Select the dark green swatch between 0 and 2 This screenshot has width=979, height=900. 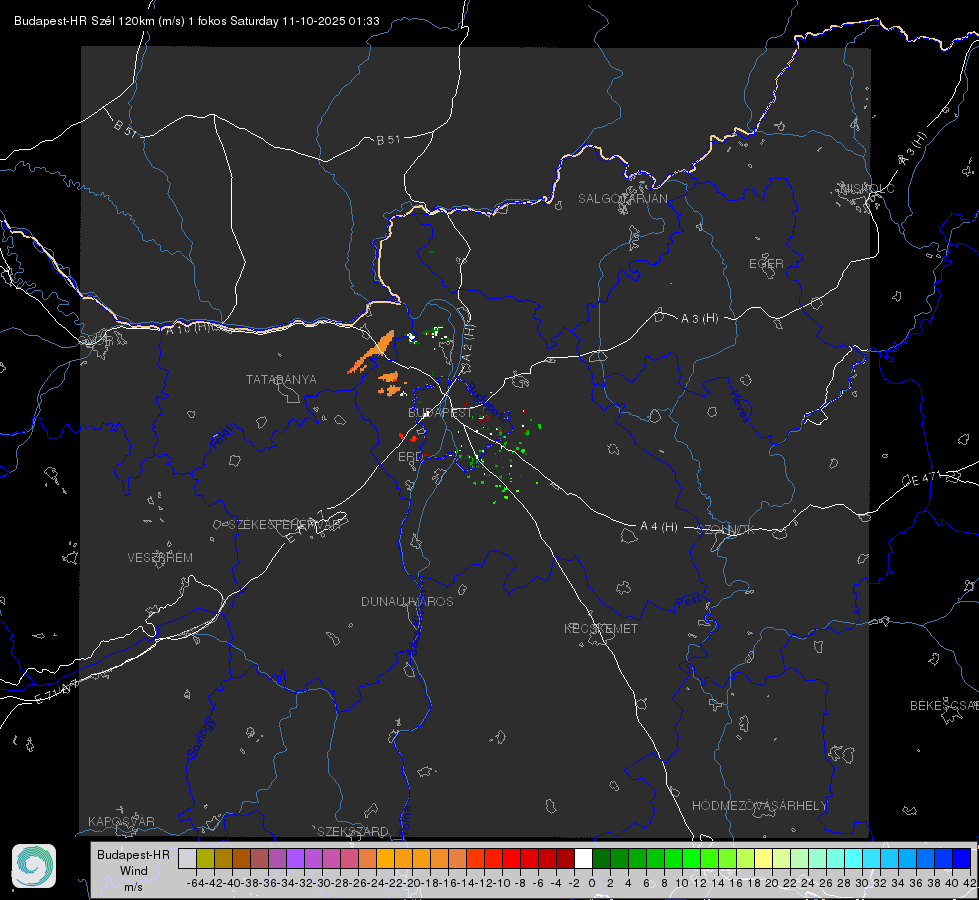[x=601, y=858]
